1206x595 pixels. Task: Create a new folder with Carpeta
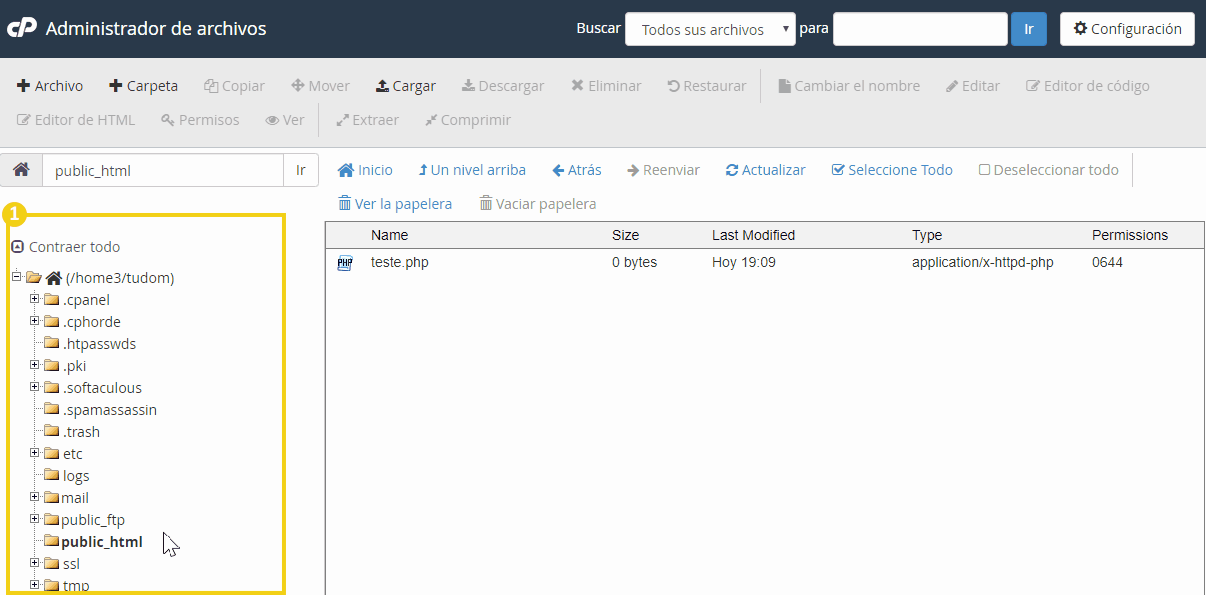coord(143,86)
